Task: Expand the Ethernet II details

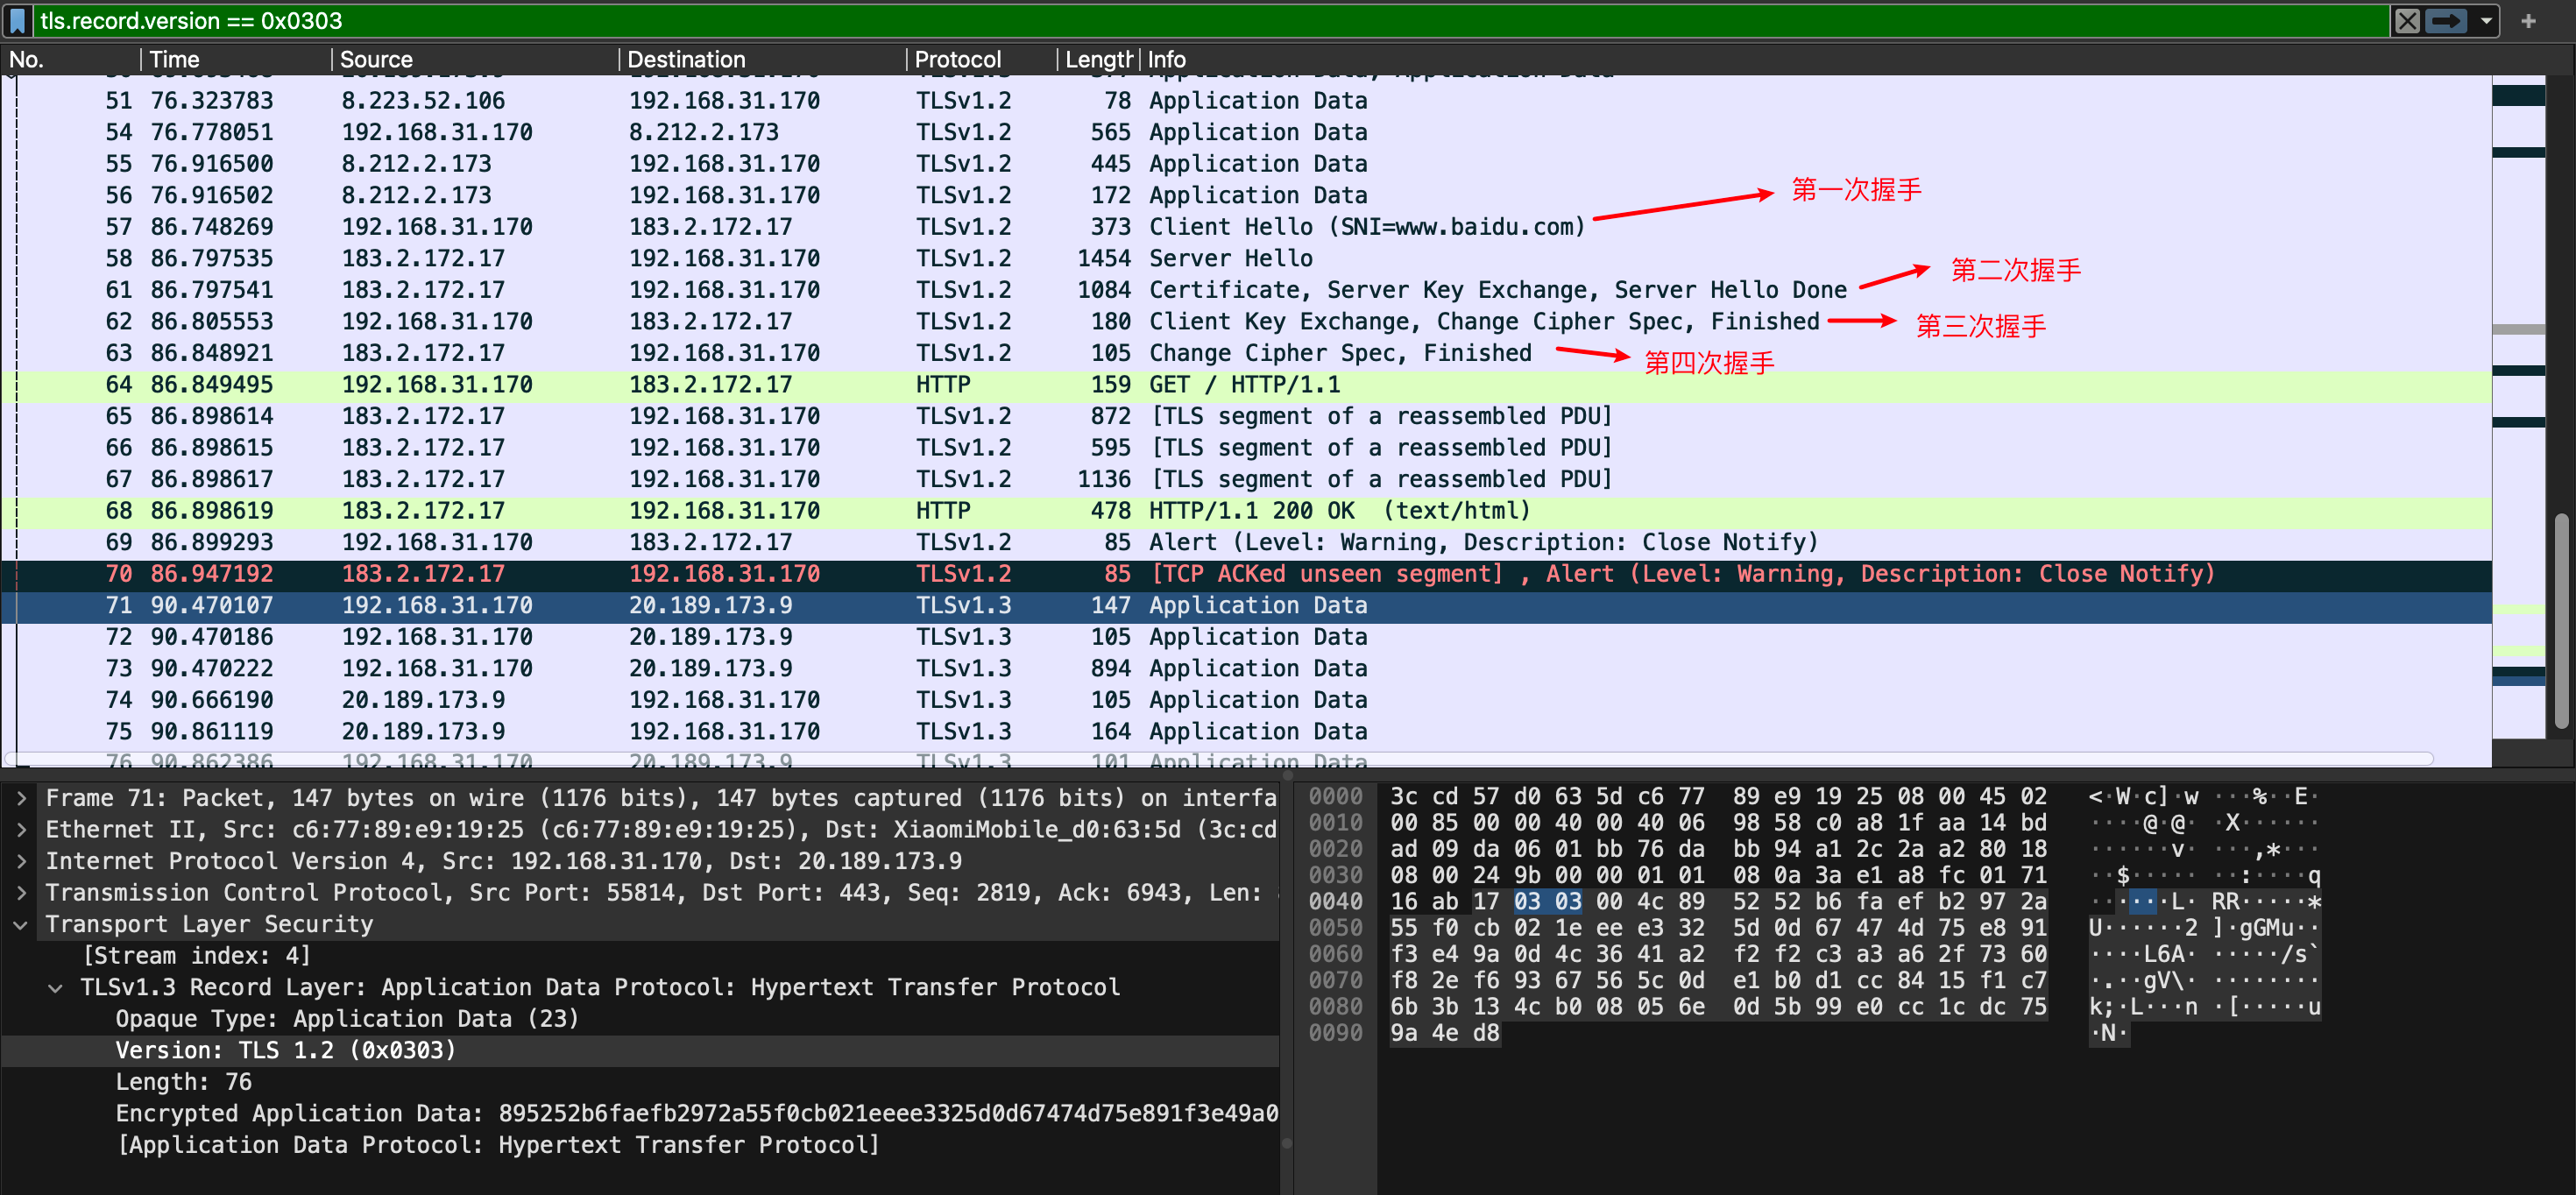Action: click(x=21, y=829)
